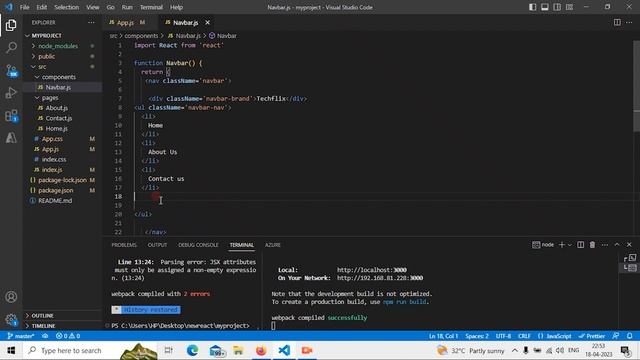Click the components breadcrumb segment
The height and width of the screenshot is (360, 640).
coord(141,36)
